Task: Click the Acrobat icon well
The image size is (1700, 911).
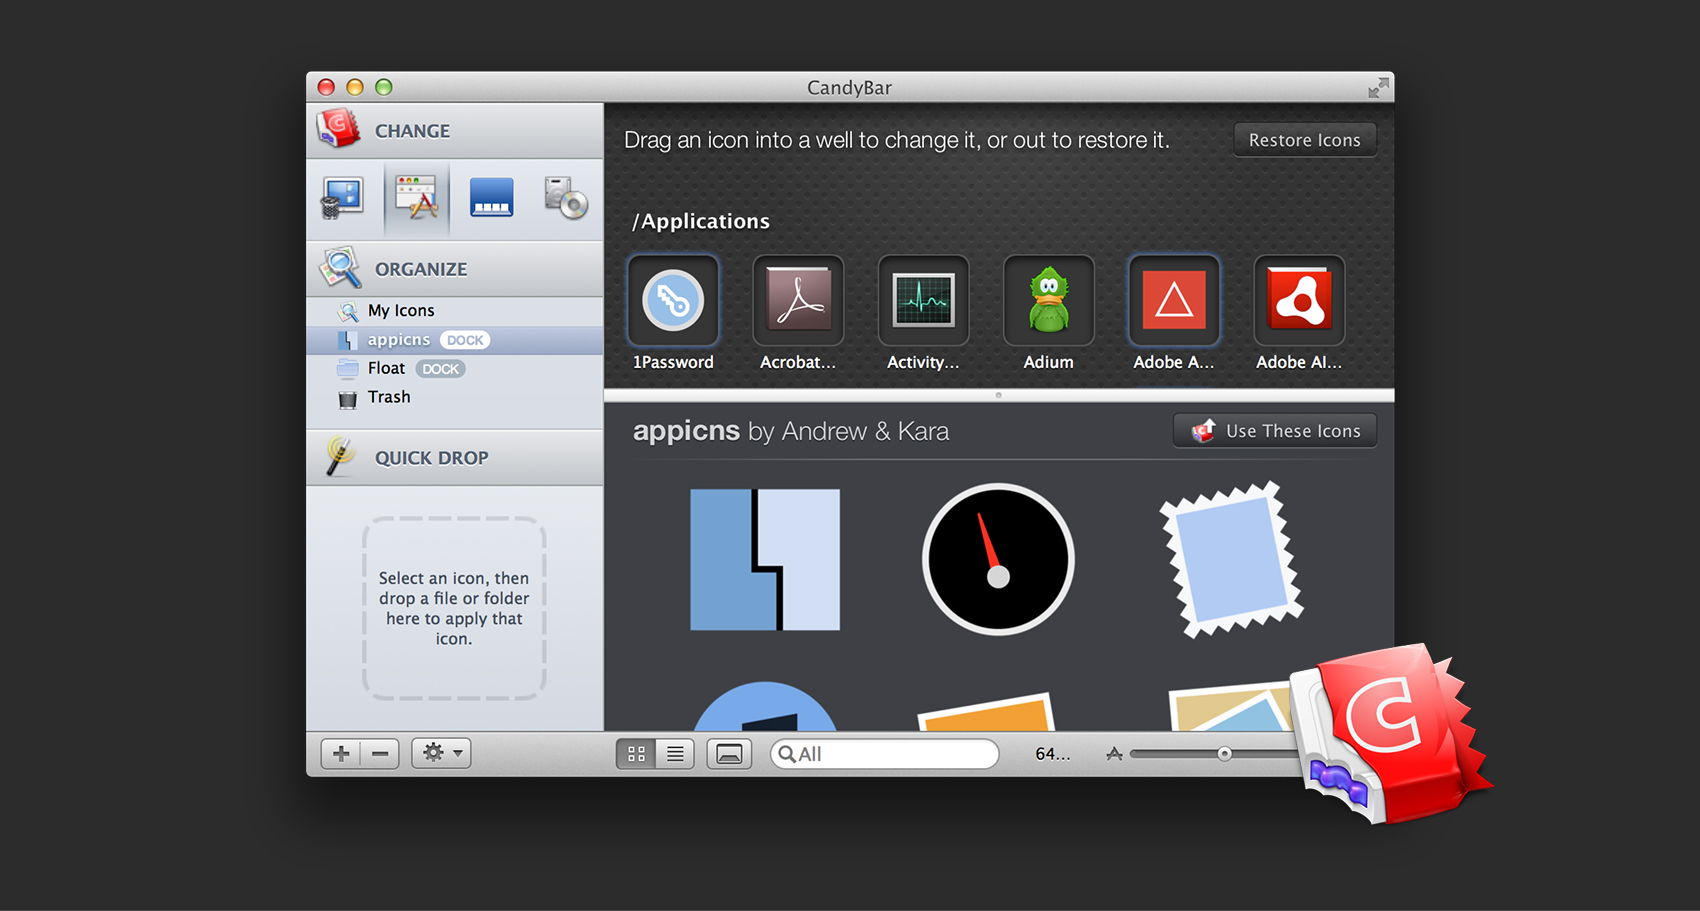Action: click(798, 300)
